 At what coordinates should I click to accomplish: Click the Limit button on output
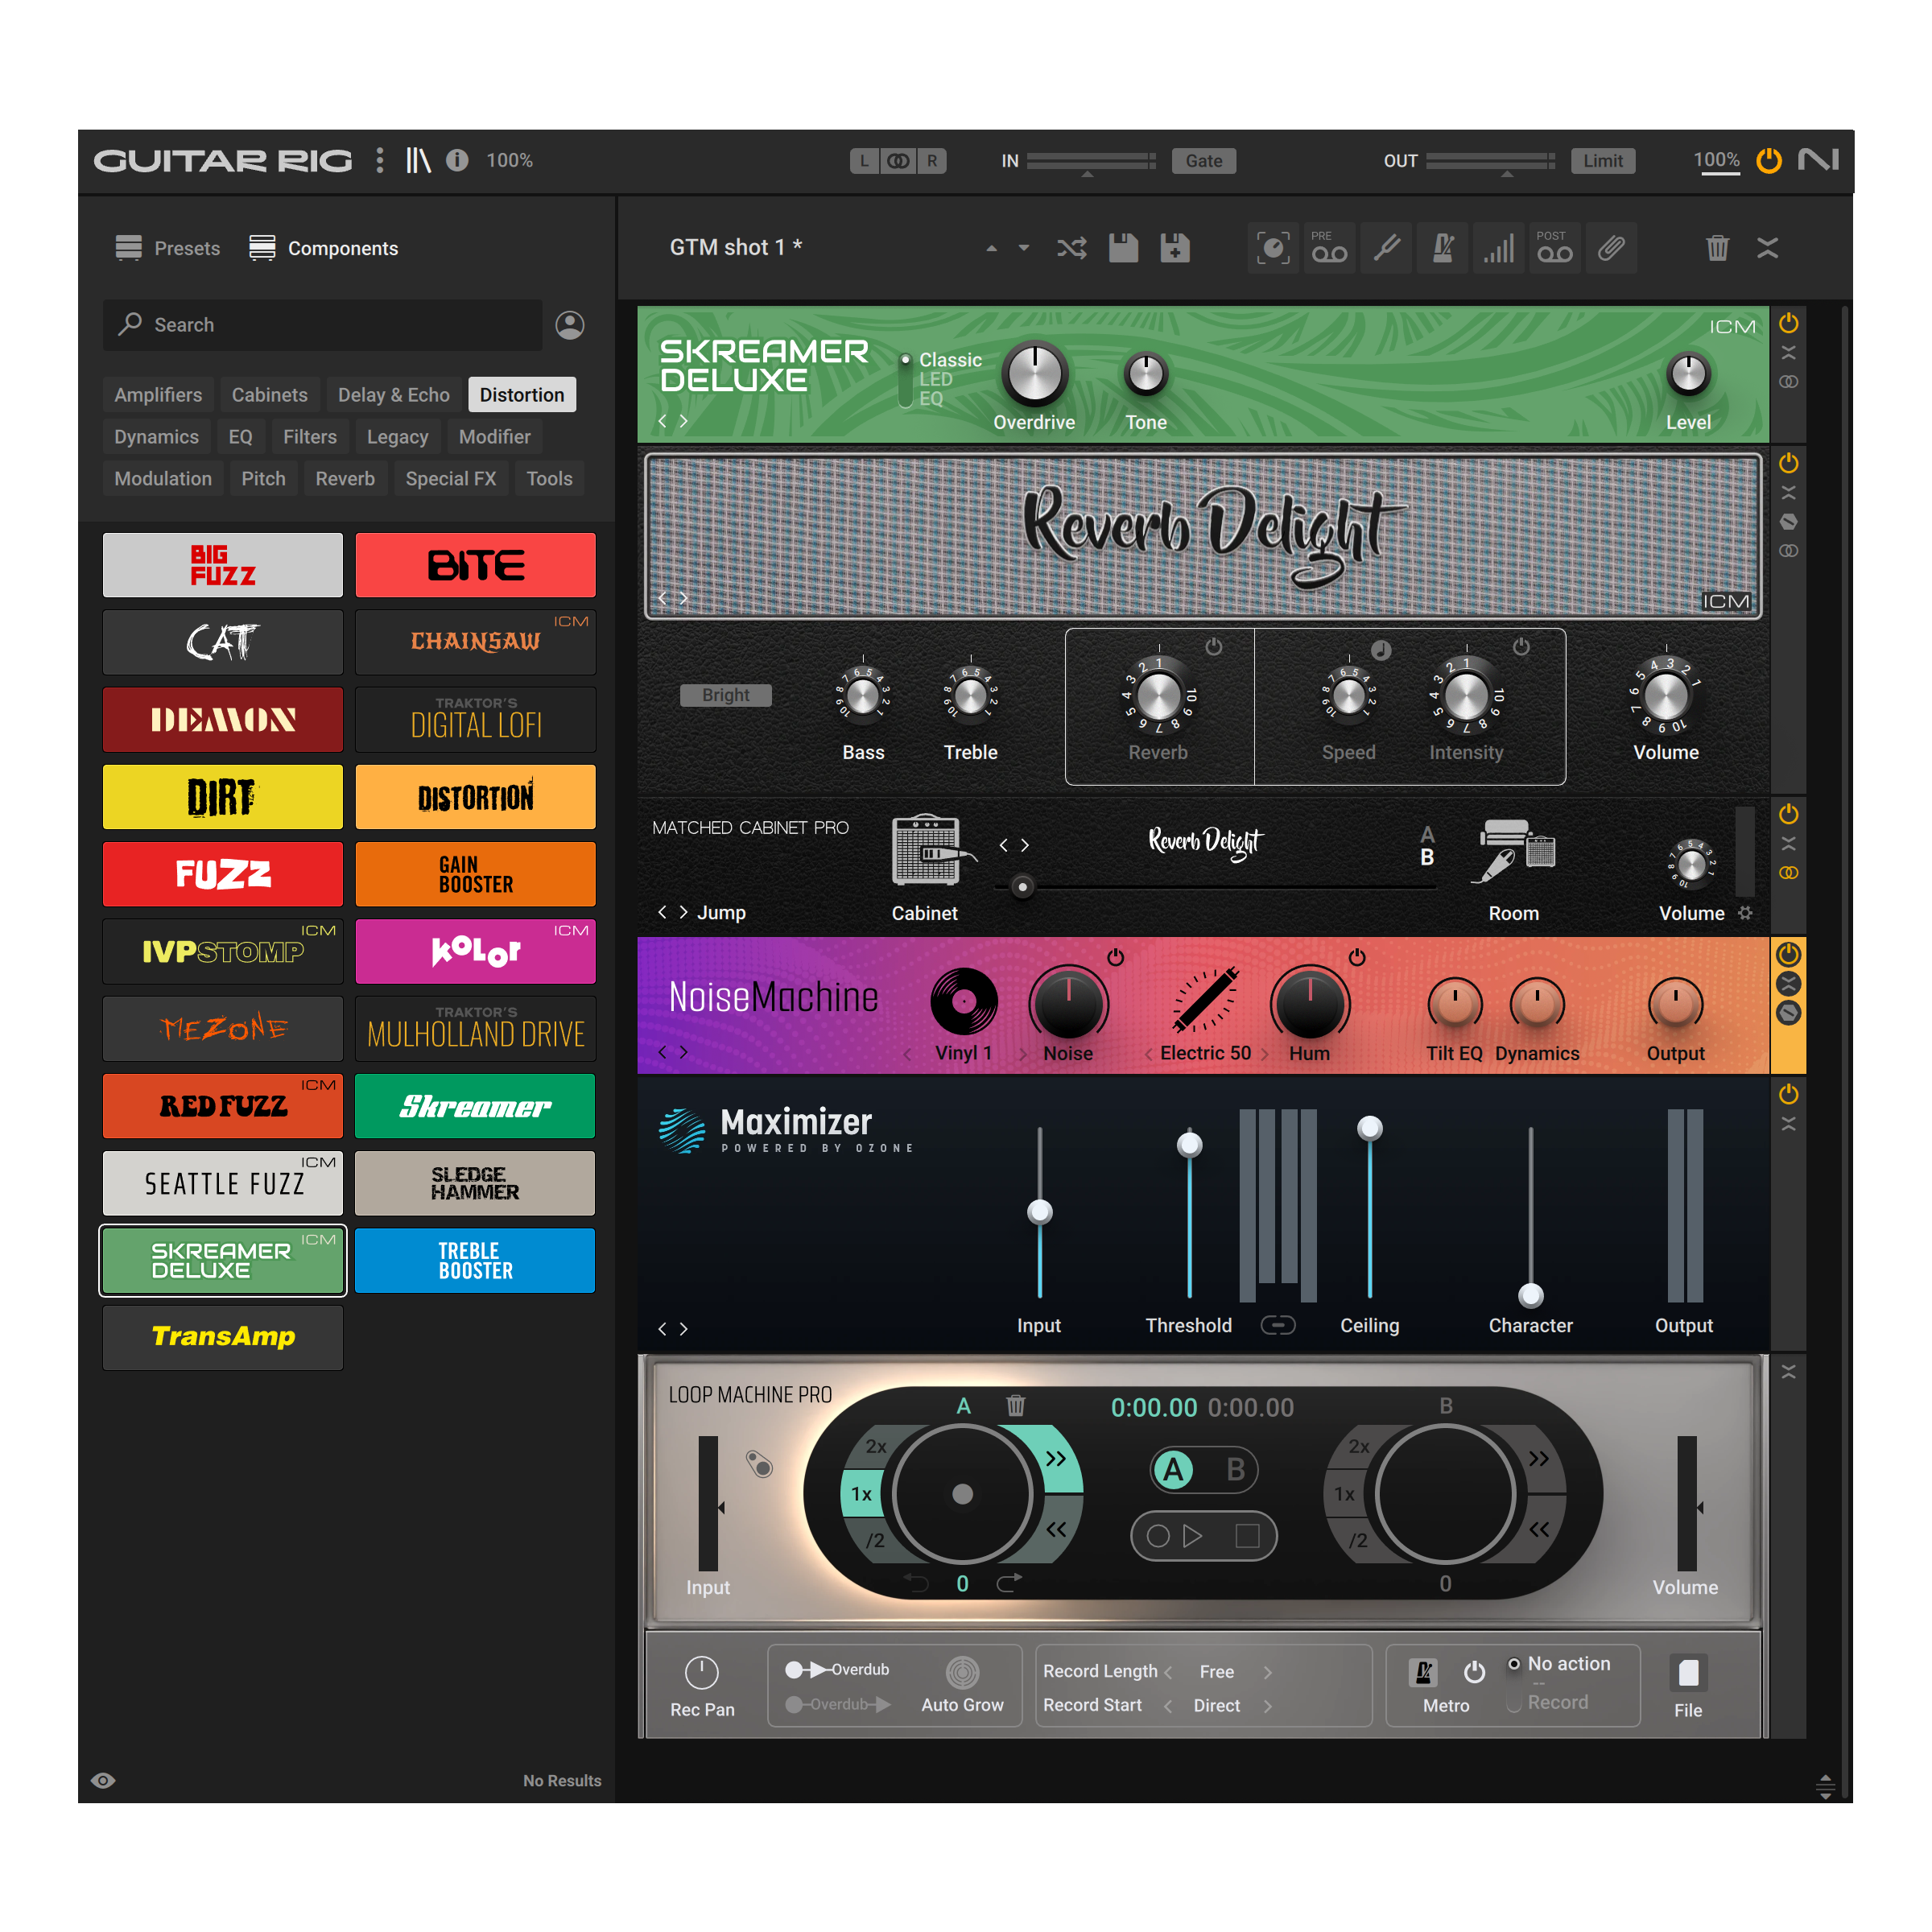pos(1602,161)
